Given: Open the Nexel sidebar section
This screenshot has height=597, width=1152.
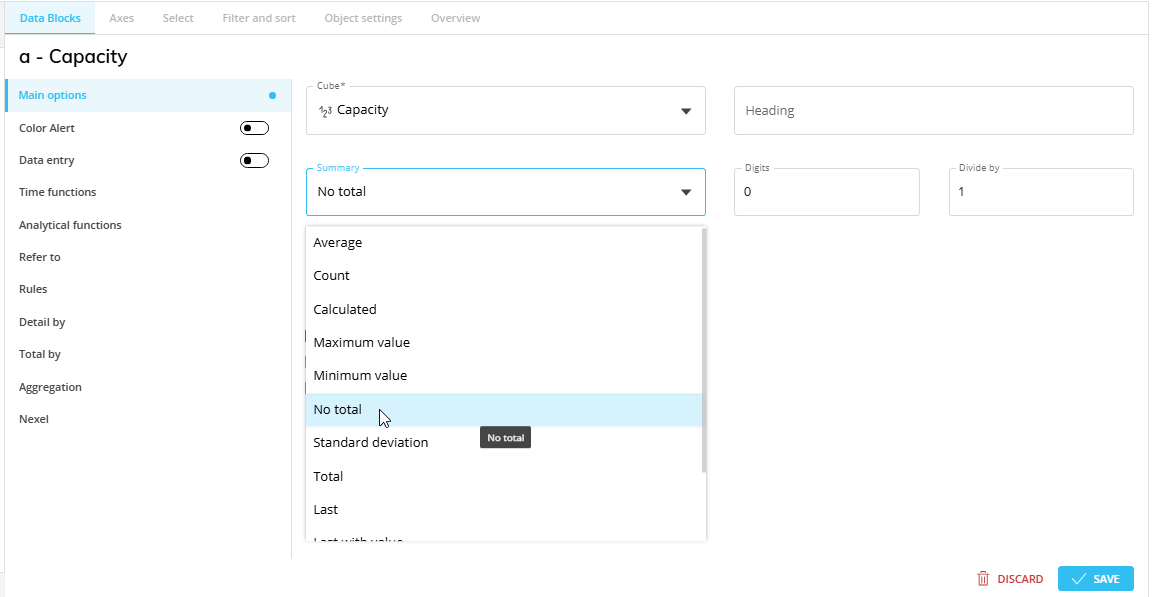Looking at the screenshot, I should click(34, 419).
